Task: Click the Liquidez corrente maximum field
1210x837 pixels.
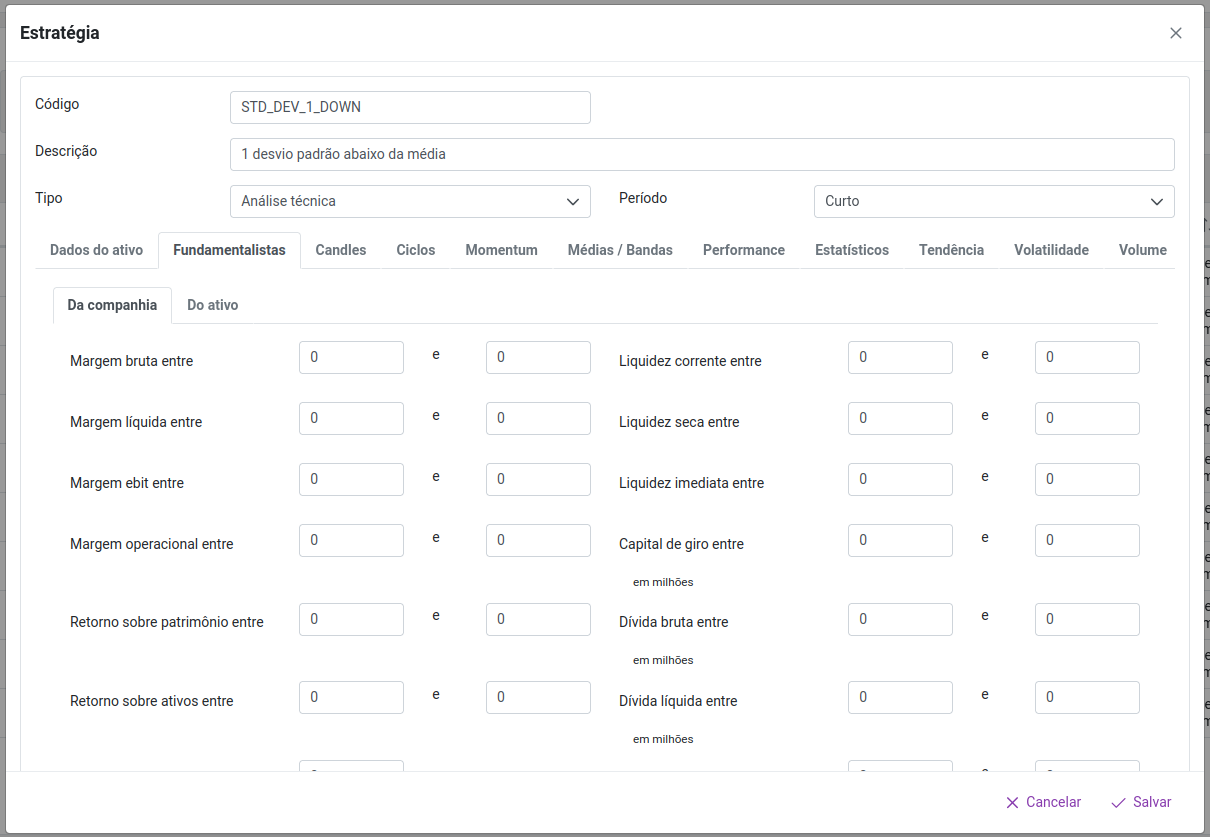Action: tap(1086, 357)
